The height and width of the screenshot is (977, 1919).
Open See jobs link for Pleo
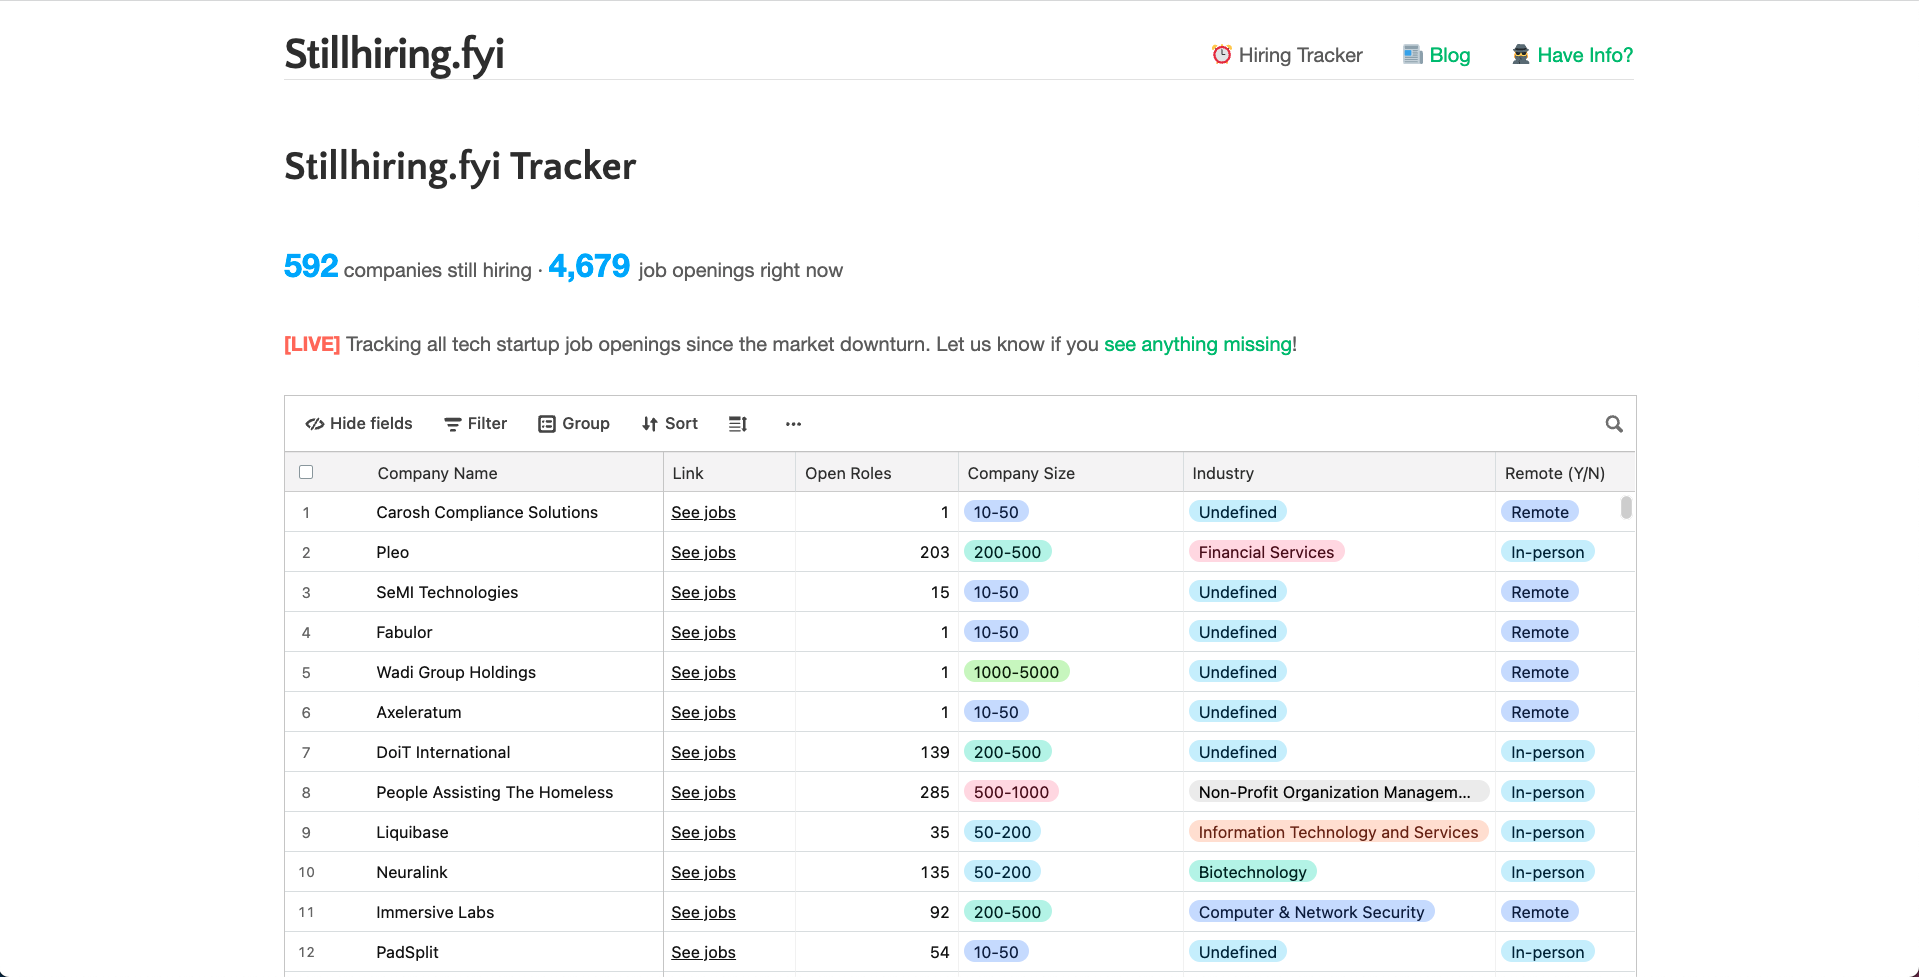click(x=703, y=552)
